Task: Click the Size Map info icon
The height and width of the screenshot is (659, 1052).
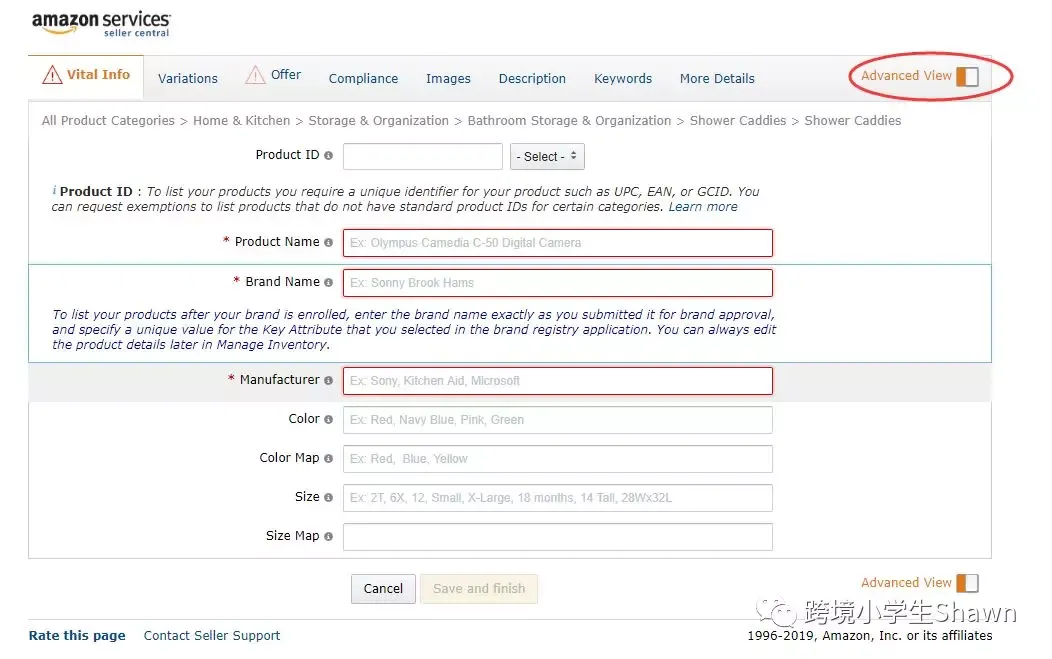Action: click(x=328, y=536)
